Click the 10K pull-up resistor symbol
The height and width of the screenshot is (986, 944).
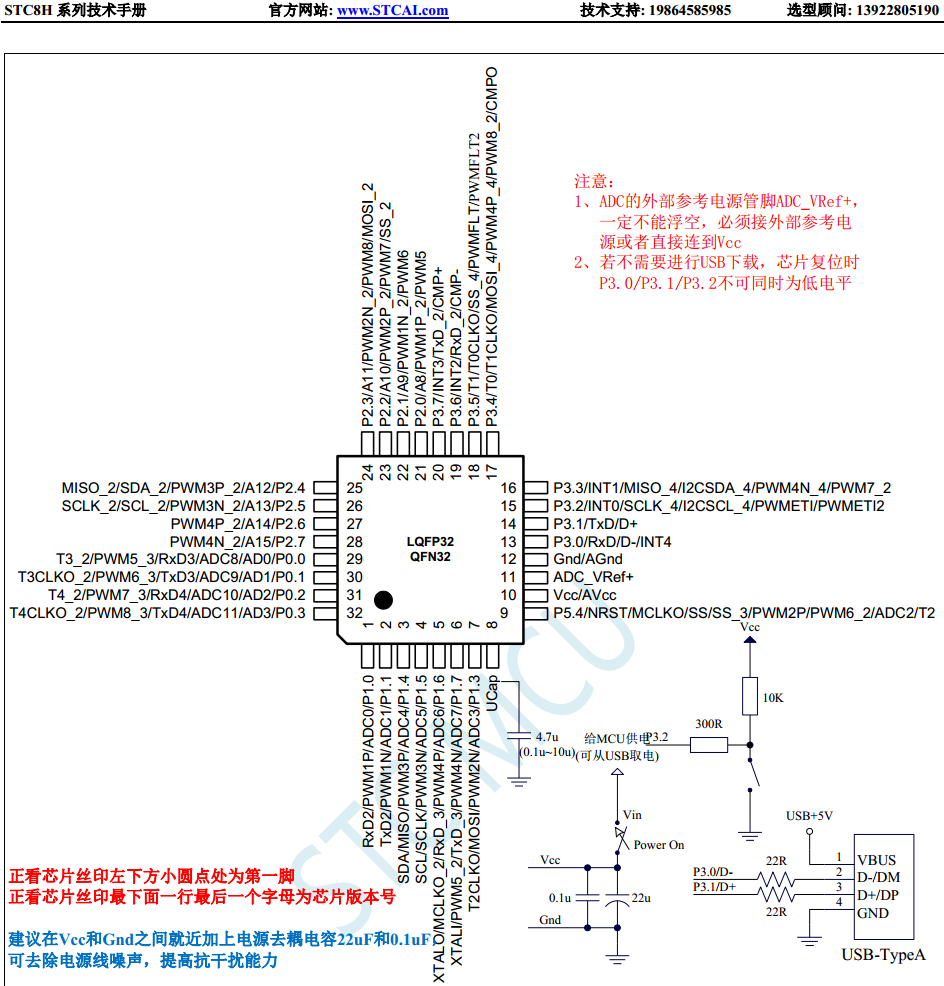750,696
